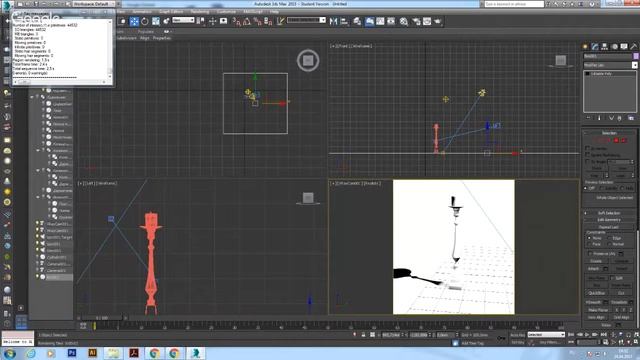Click the Key Filters button

tap(549, 342)
